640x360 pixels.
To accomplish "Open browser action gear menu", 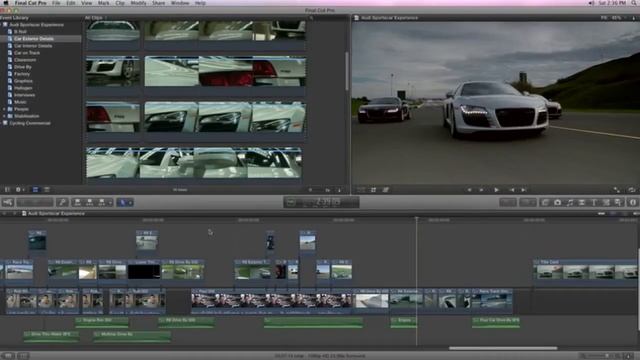I will click(x=19, y=189).
